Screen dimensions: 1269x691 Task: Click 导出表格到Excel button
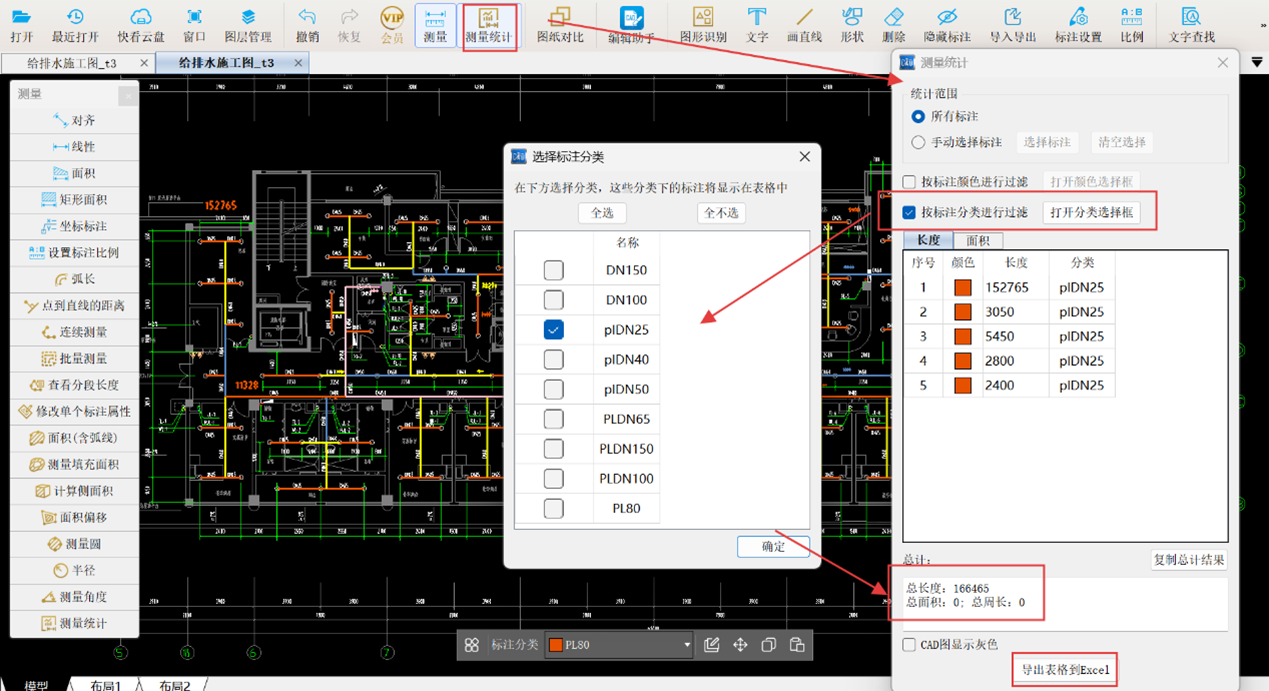pos(1064,669)
